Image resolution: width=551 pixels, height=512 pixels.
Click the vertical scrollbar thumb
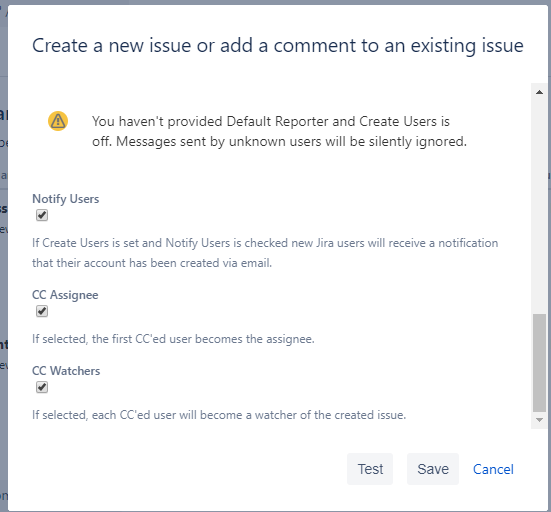click(539, 362)
